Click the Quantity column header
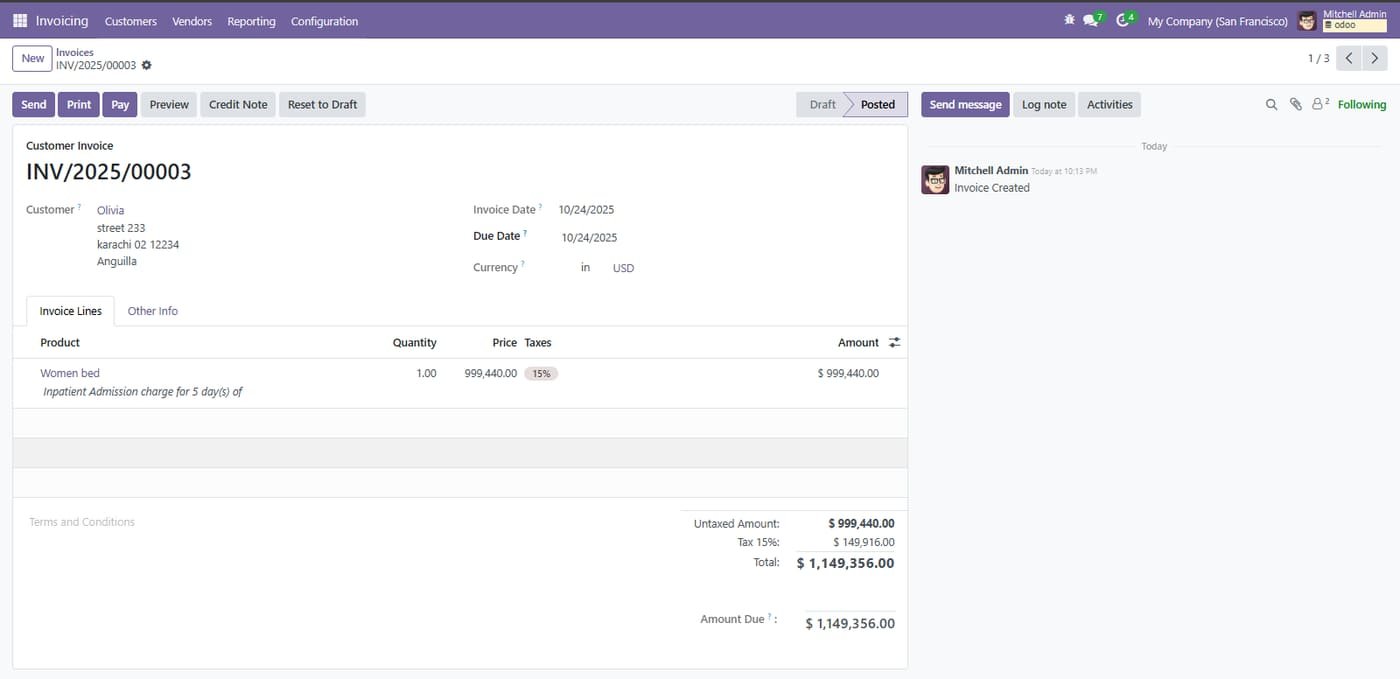 [414, 342]
